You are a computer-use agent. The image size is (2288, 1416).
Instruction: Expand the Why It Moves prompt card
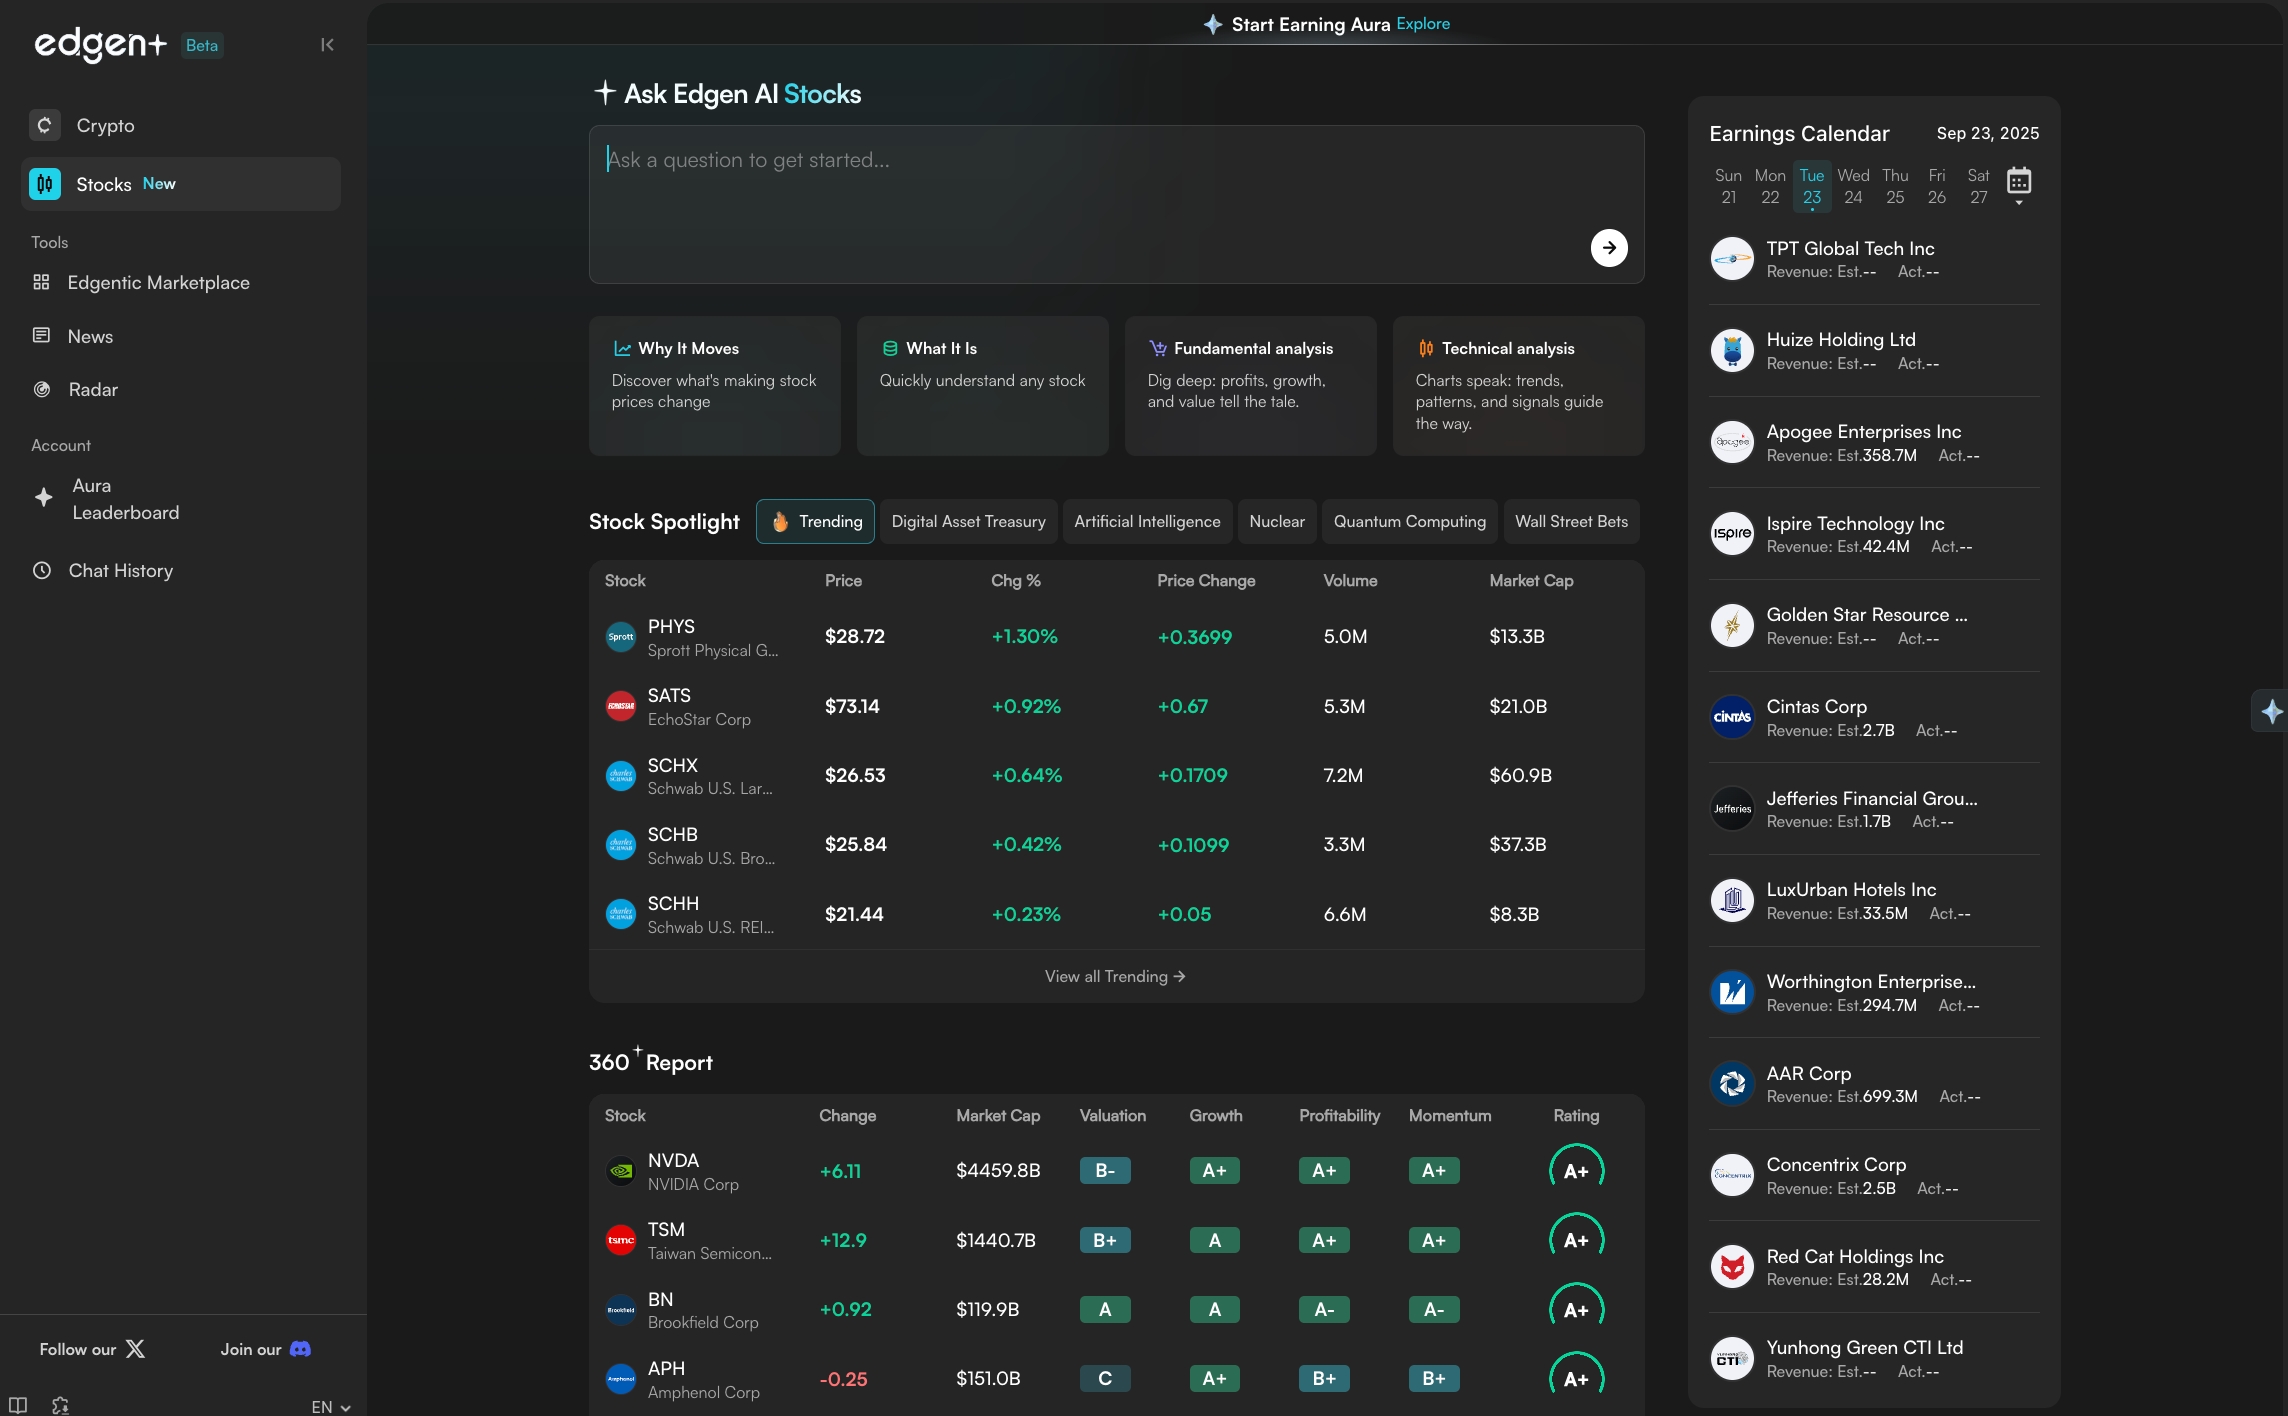click(714, 386)
